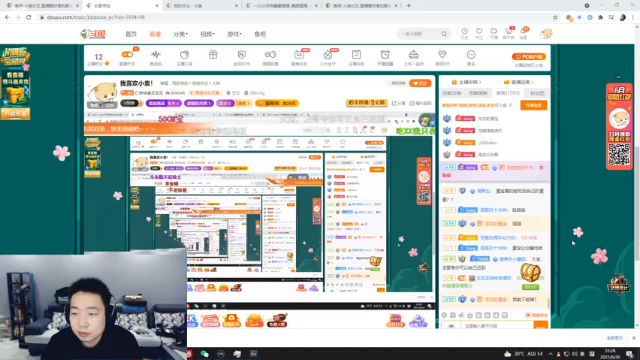Viewport: 640px width, 360px height.
Task: Open the waveform icon in streamer toolbar
Action: [x=156, y=54]
